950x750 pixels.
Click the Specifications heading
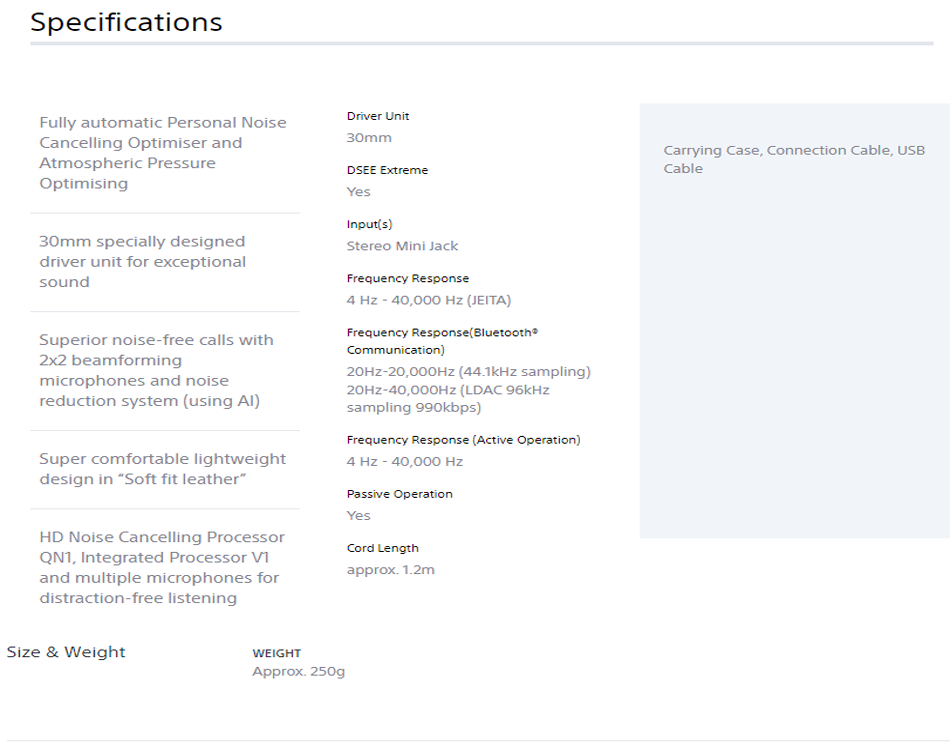click(x=126, y=23)
